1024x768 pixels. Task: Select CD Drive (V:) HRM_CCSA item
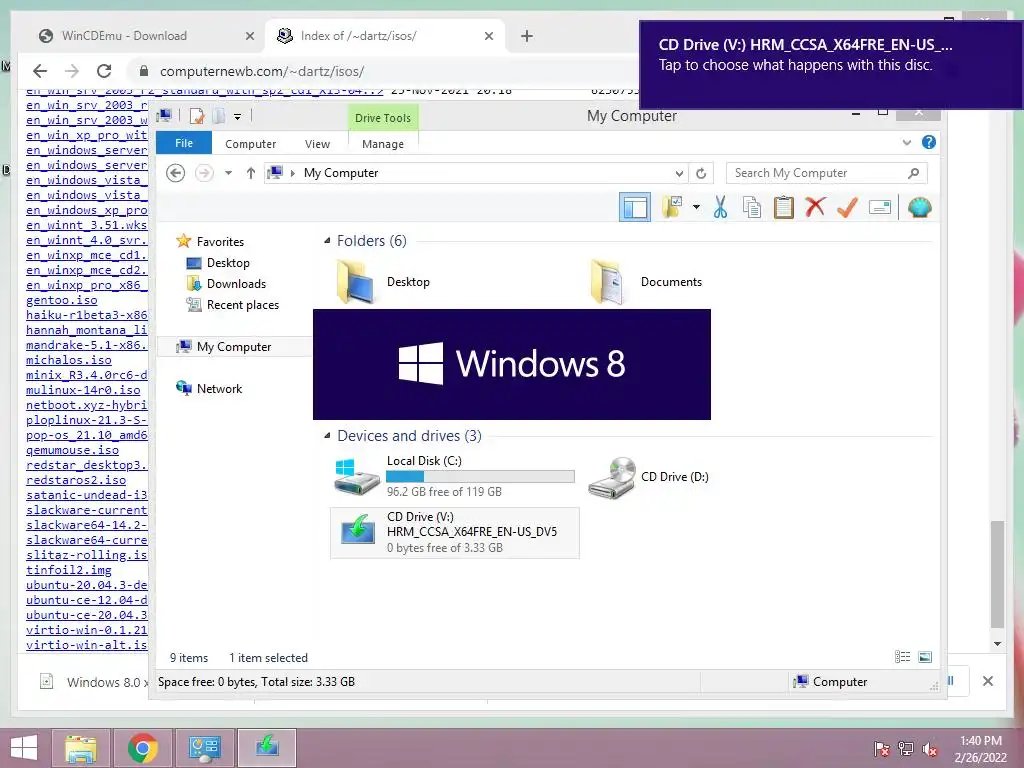455,533
